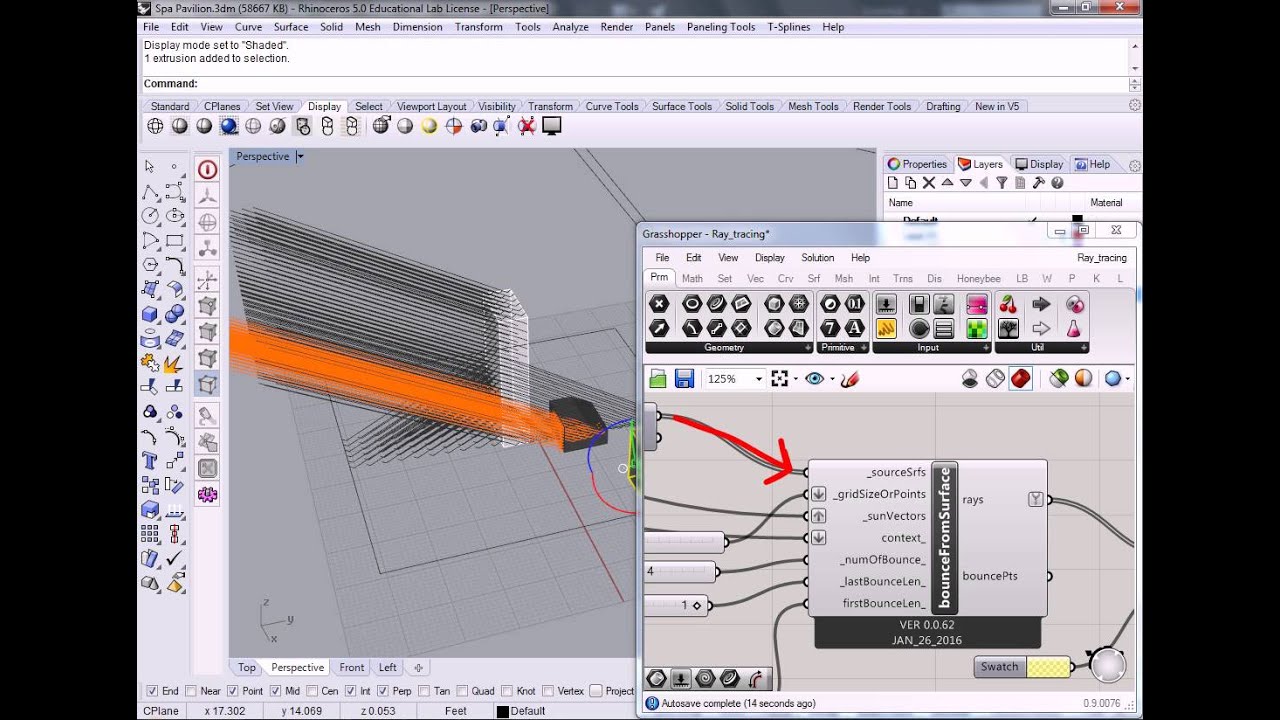
Task: Click the Ray_tracing document name button
Action: point(1102,258)
